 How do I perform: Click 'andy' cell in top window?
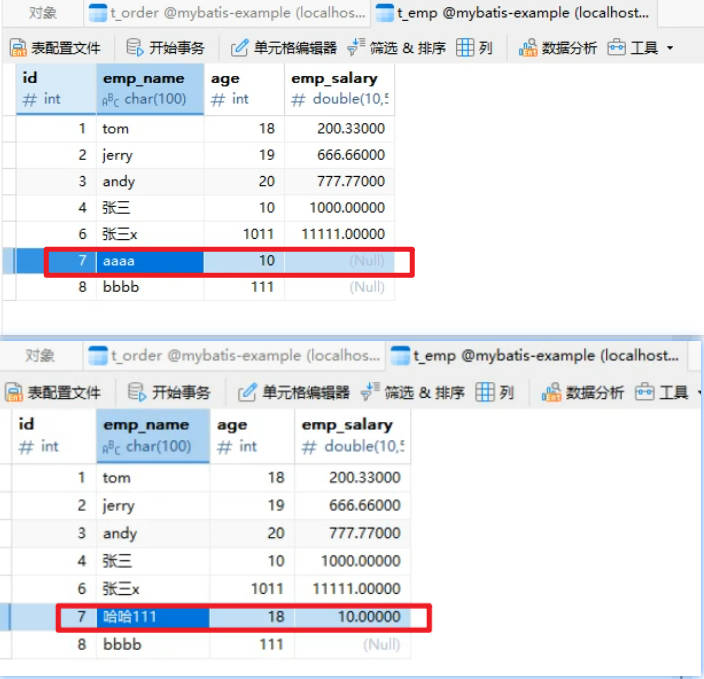(150, 181)
